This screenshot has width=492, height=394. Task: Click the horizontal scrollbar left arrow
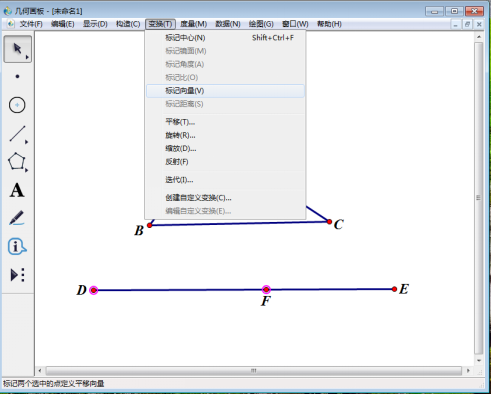pos(40,371)
